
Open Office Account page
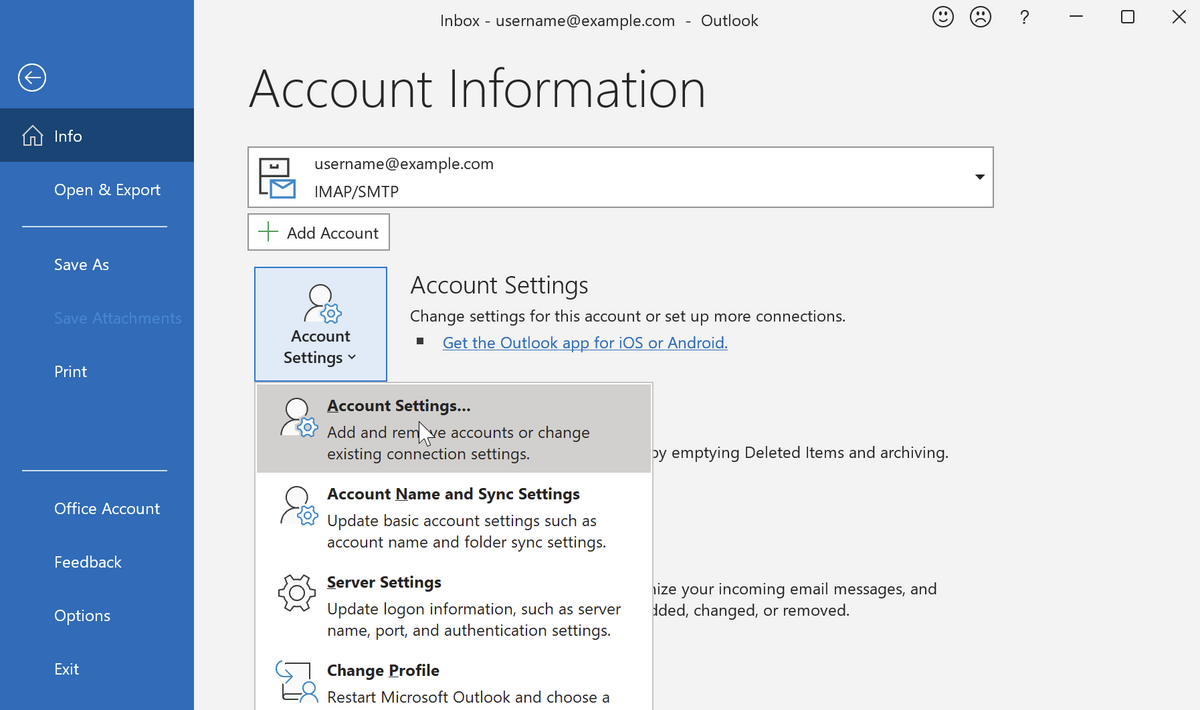pos(97,508)
